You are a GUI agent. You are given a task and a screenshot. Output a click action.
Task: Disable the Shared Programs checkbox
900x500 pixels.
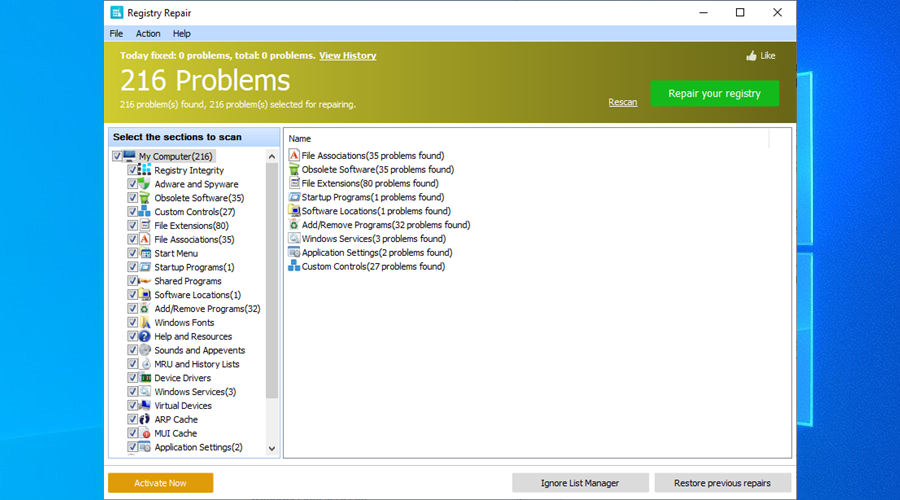pyautogui.click(x=133, y=282)
